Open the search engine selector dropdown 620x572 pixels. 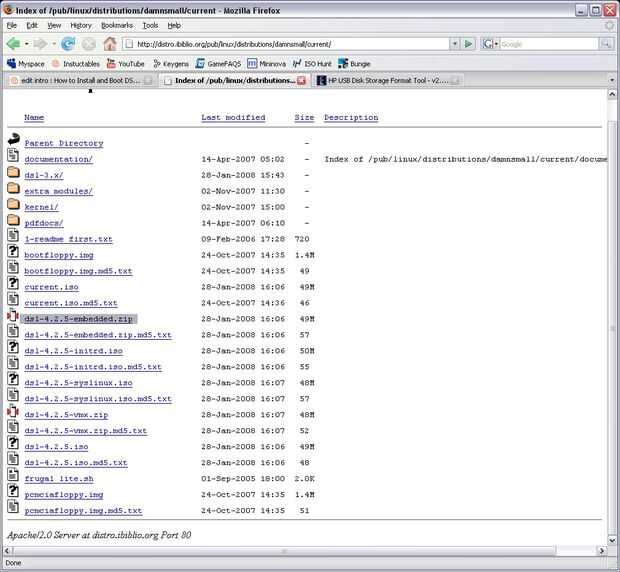tap(490, 44)
